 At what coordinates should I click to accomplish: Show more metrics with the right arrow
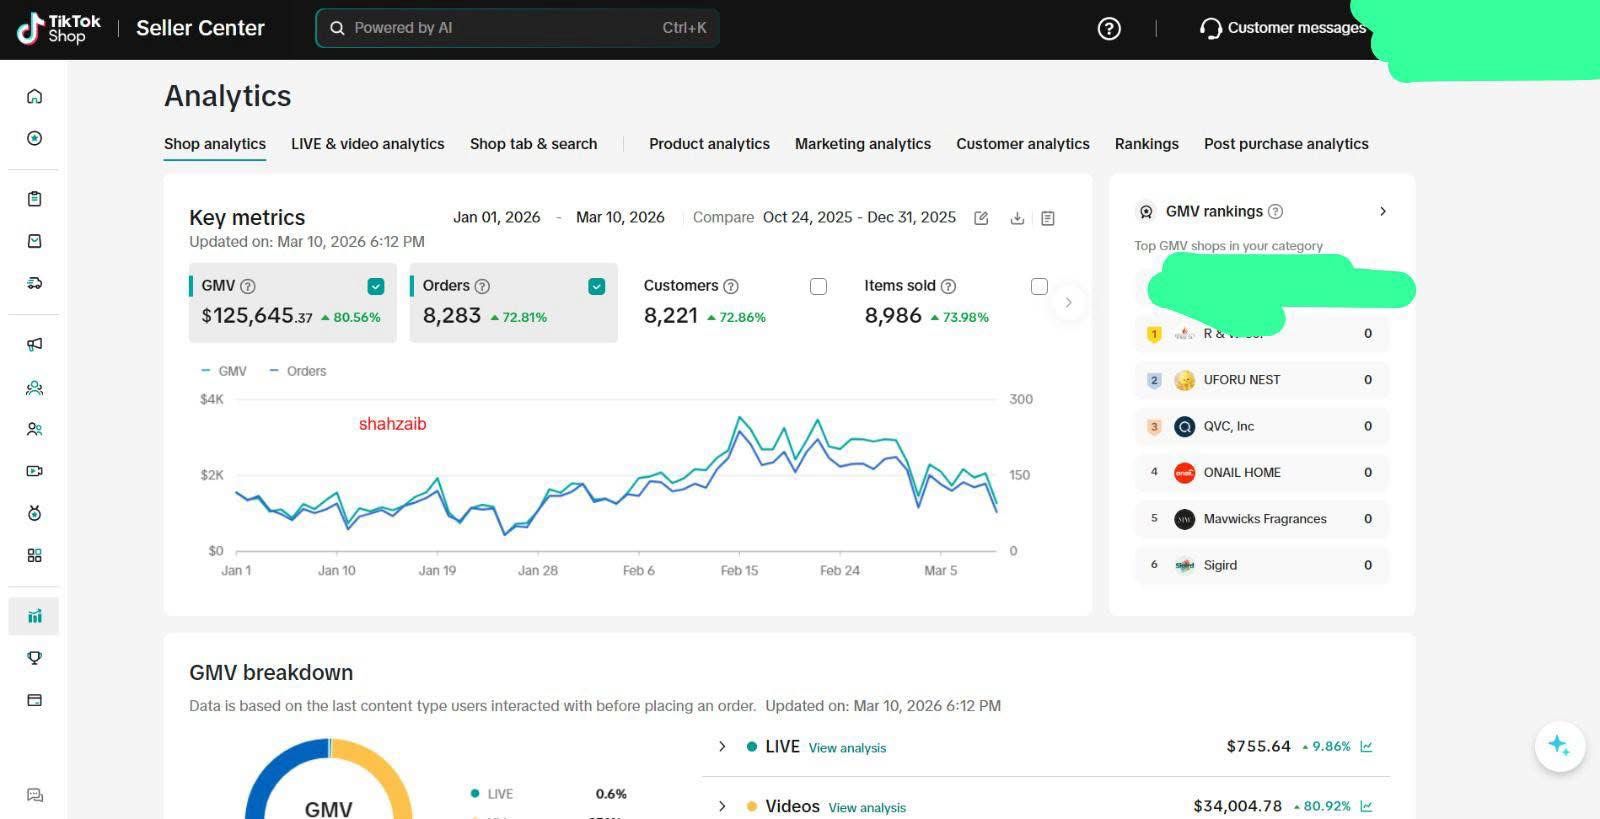coord(1068,302)
